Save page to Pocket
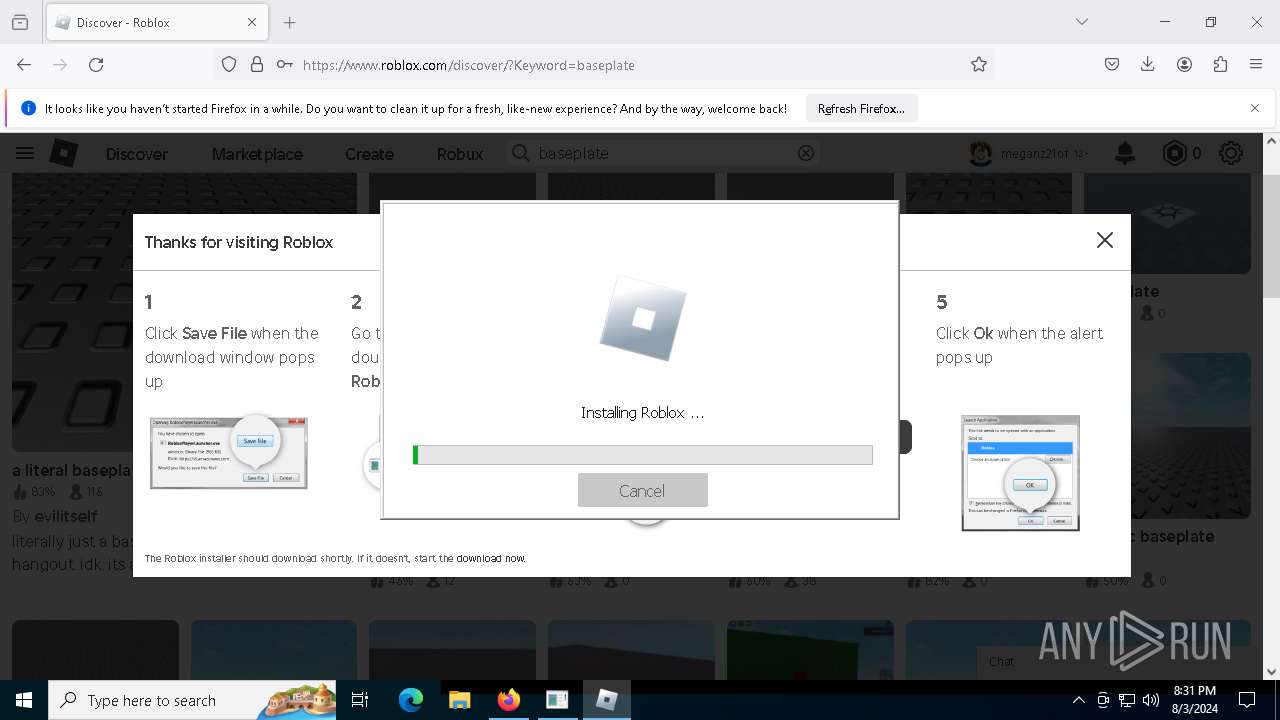Viewport: 1280px width, 720px height. pyautogui.click(x=1112, y=64)
